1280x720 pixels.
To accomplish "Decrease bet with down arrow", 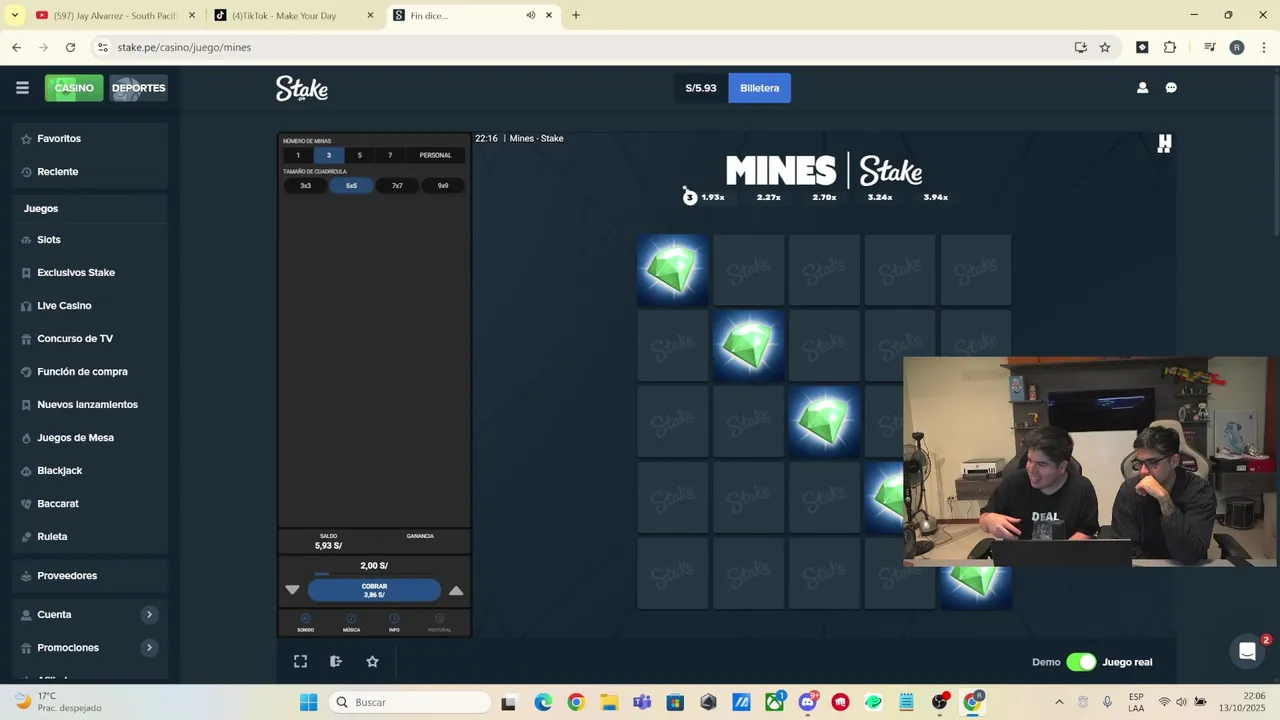I will [292, 590].
